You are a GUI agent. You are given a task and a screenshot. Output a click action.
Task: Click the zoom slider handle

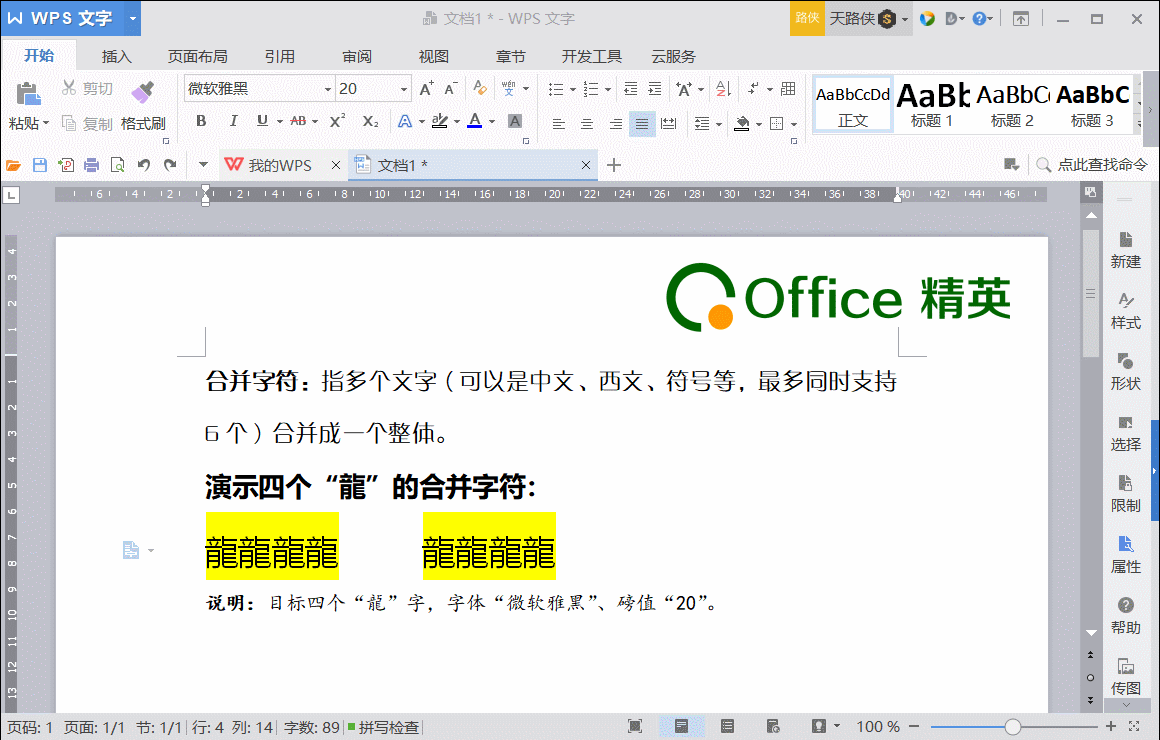pos(1013,727)
